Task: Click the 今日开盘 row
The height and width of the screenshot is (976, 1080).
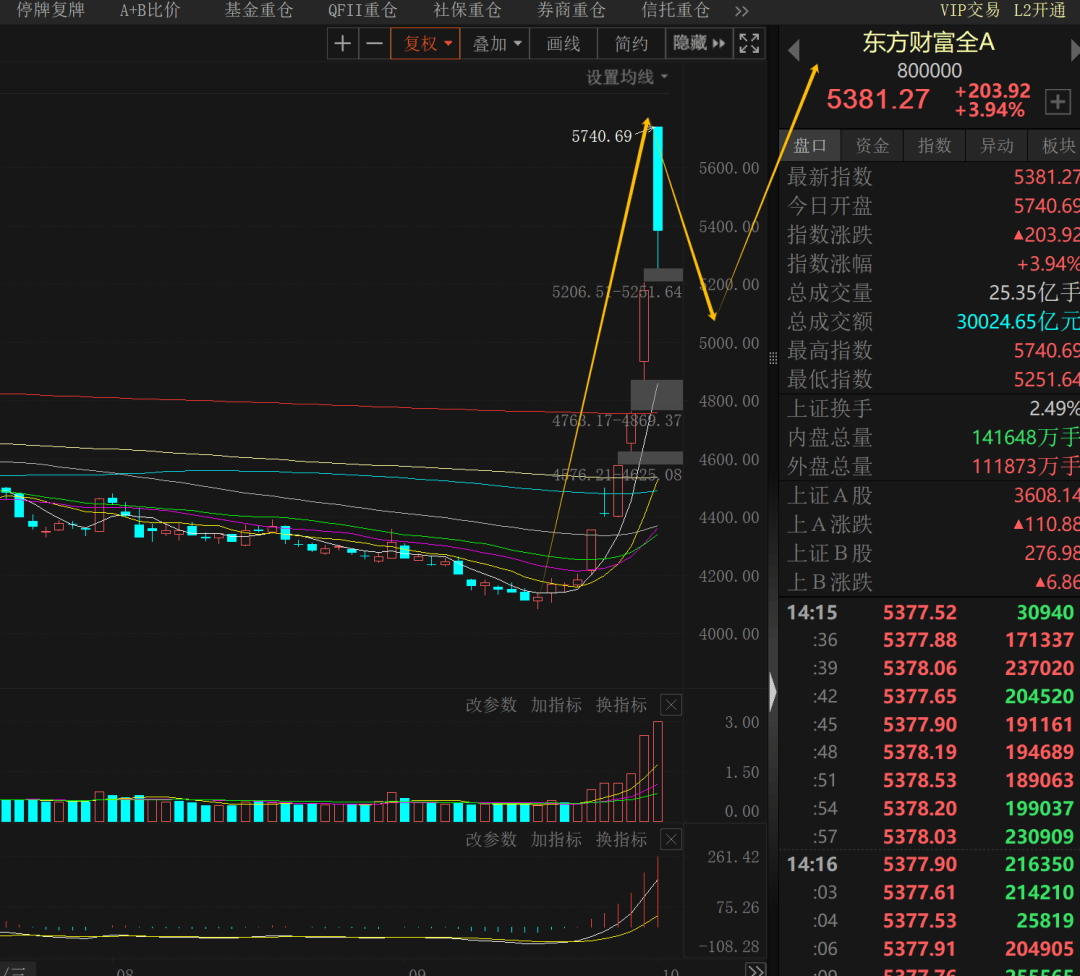Action: (930, 206)
